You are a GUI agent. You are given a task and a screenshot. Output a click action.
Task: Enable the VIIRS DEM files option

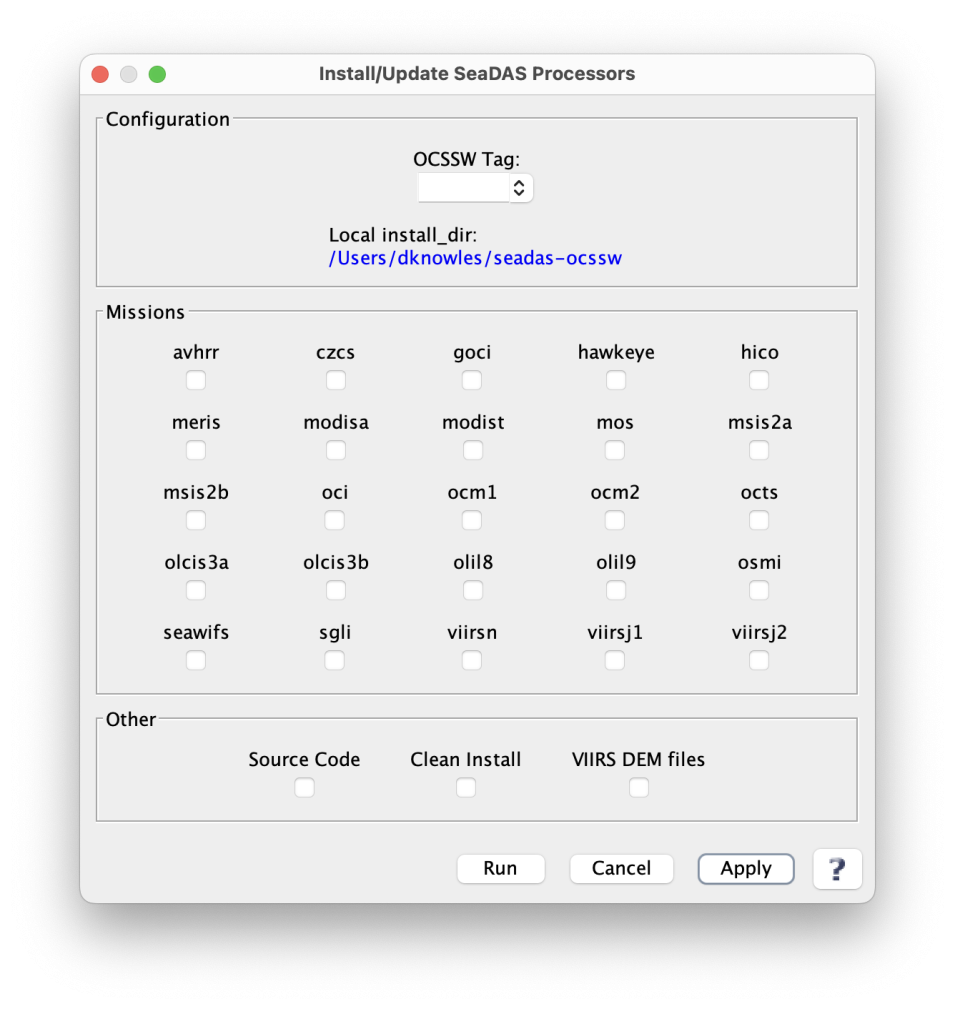click(x=638, y=787)
